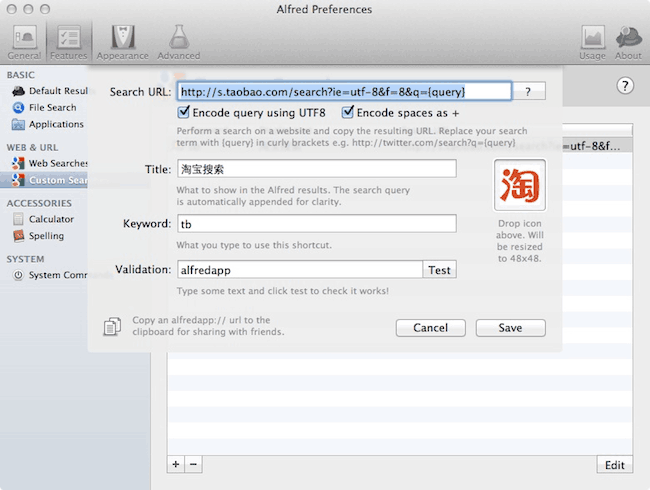Viewport: 650px width, 490px height.
Task: Open Calculator in the Accessories section
Action: [x=44, y=219]
